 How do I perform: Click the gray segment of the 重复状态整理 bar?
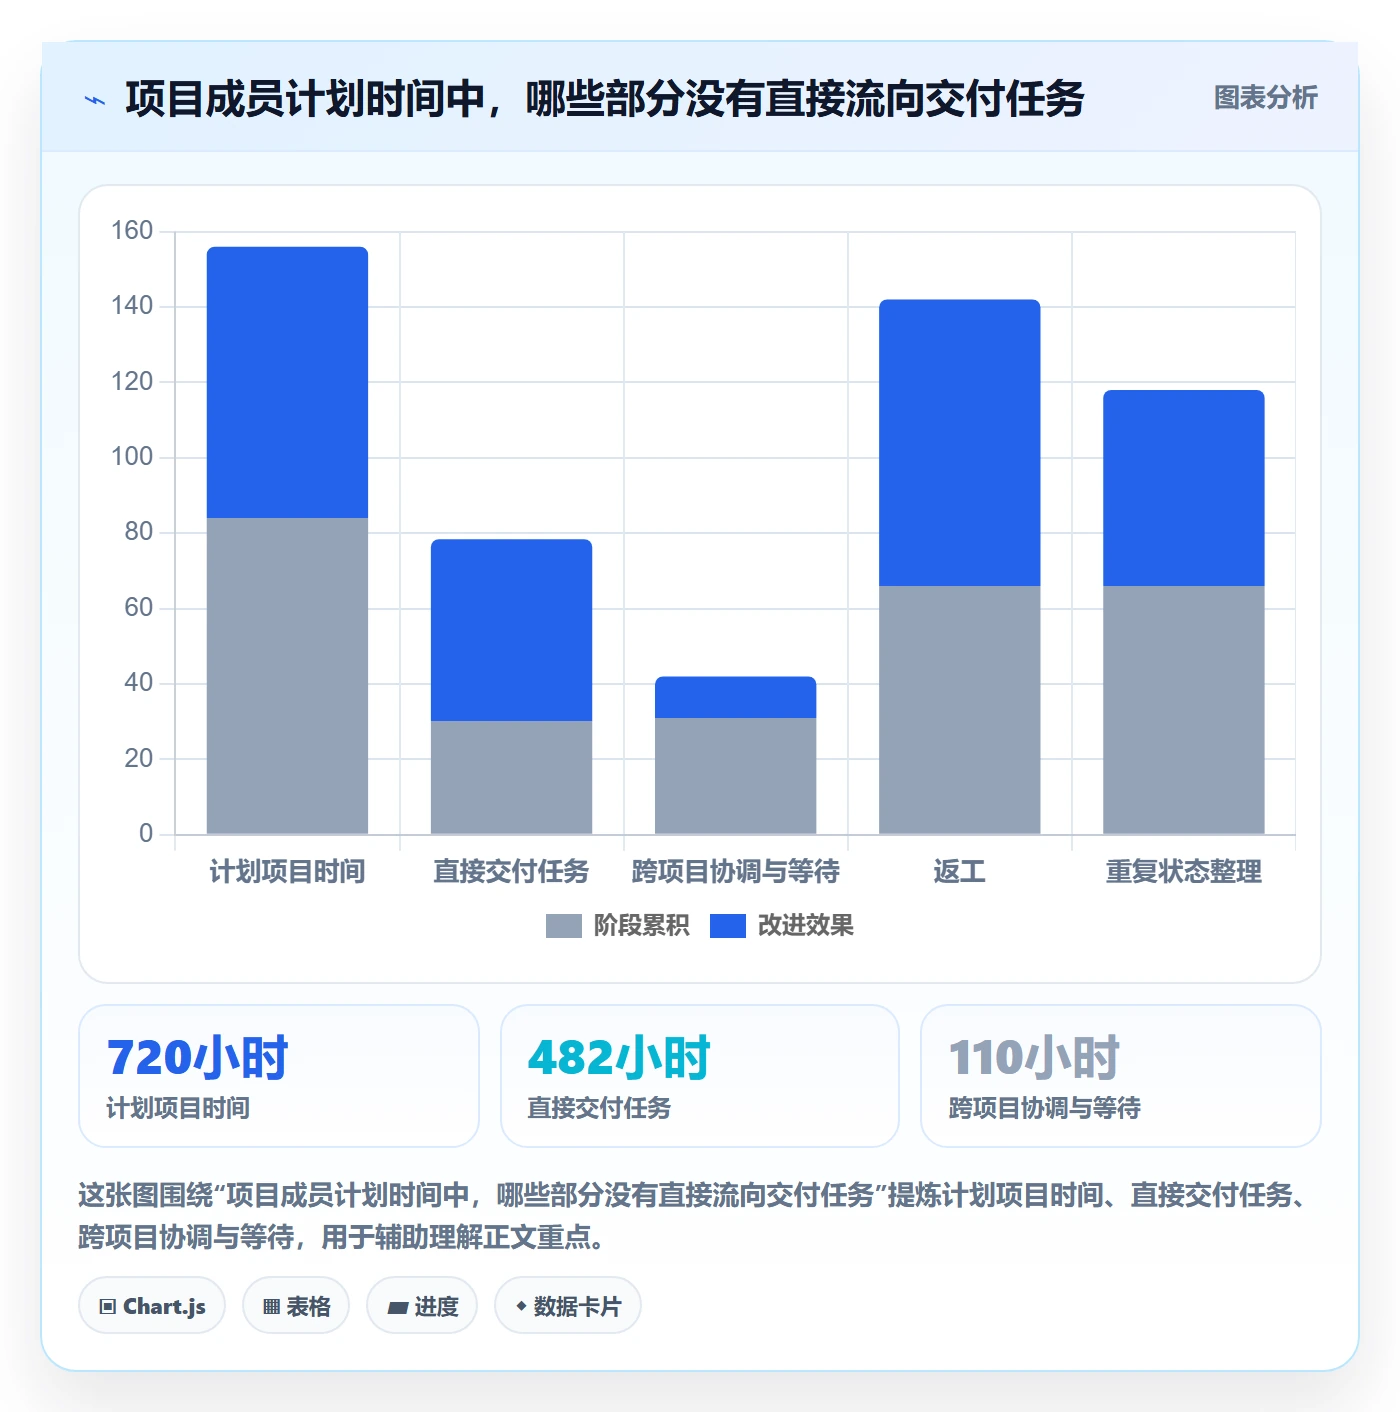1183,710
